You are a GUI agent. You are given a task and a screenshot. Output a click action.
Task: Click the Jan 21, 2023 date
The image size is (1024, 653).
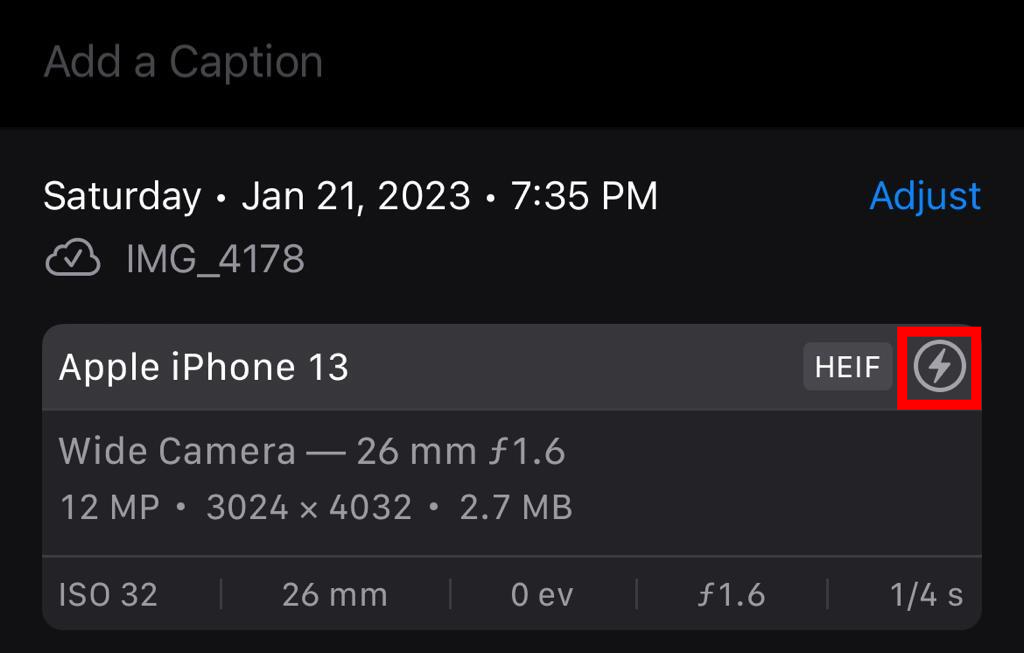[x=356, y=196]
